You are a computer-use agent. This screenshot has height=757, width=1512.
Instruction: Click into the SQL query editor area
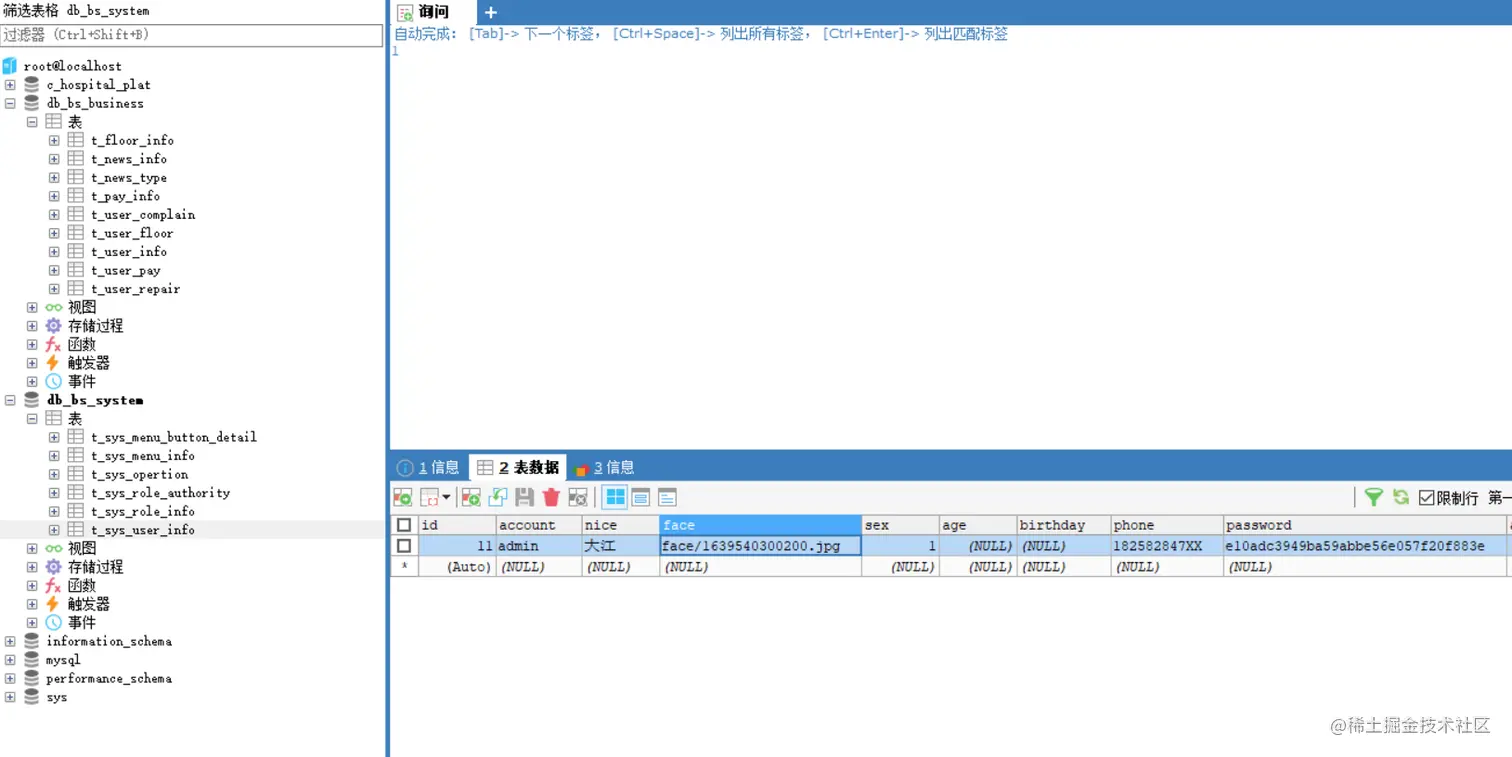pos(950,245)
